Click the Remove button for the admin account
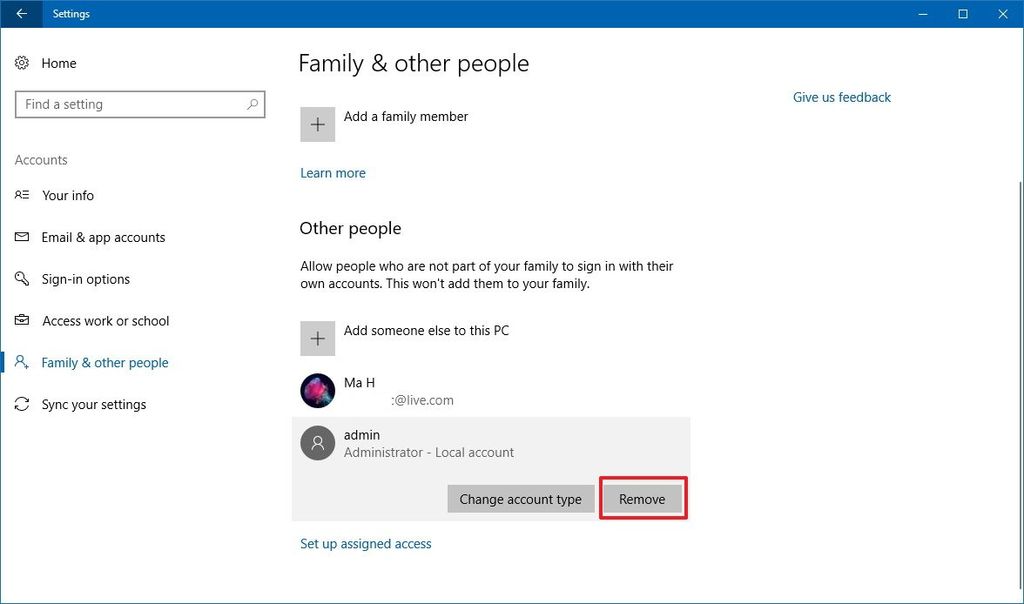This screenshot has width=1024, height=604. coord(641,498)
